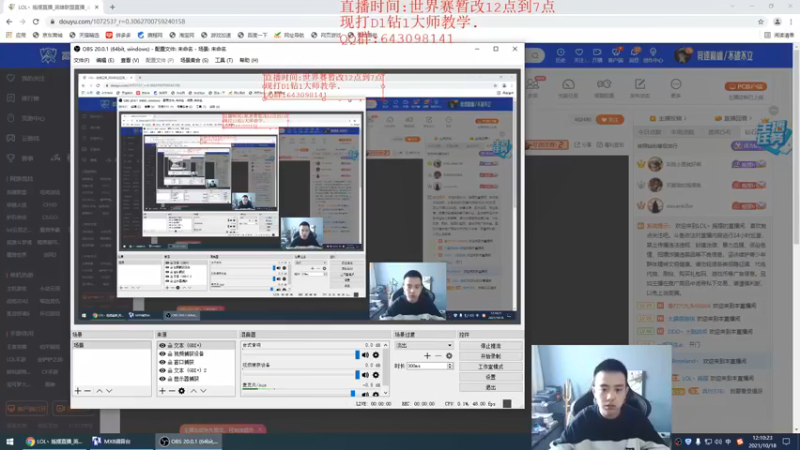Click 工作室模式 studio mode button

click(x=490, y=367)
